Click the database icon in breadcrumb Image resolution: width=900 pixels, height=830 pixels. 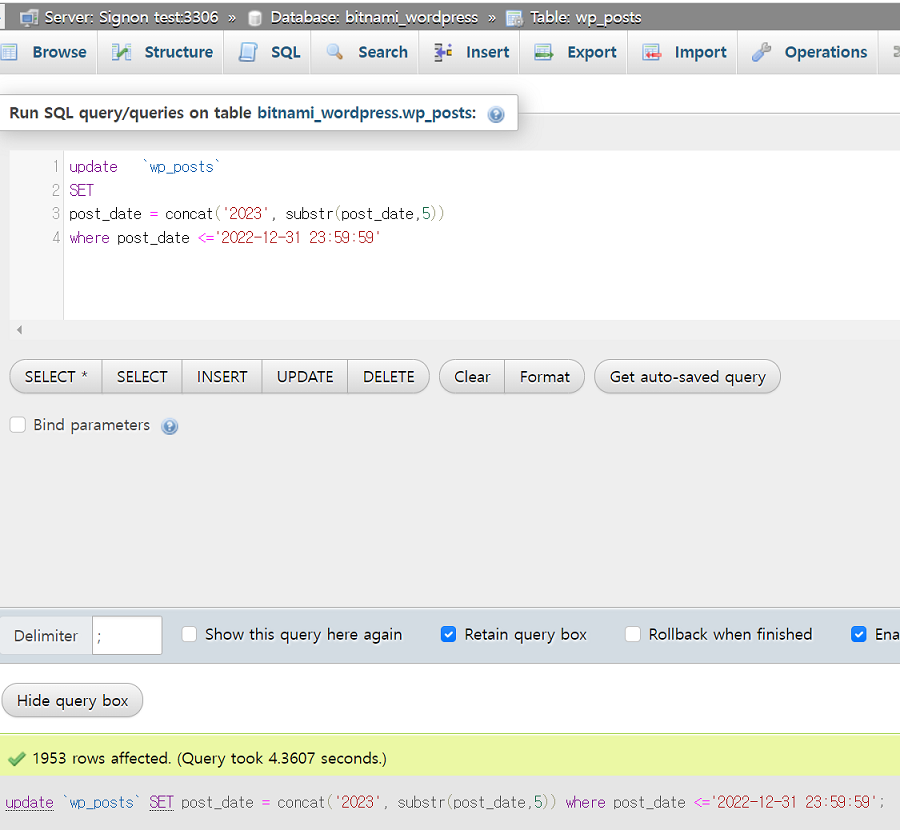click(256, 17)
